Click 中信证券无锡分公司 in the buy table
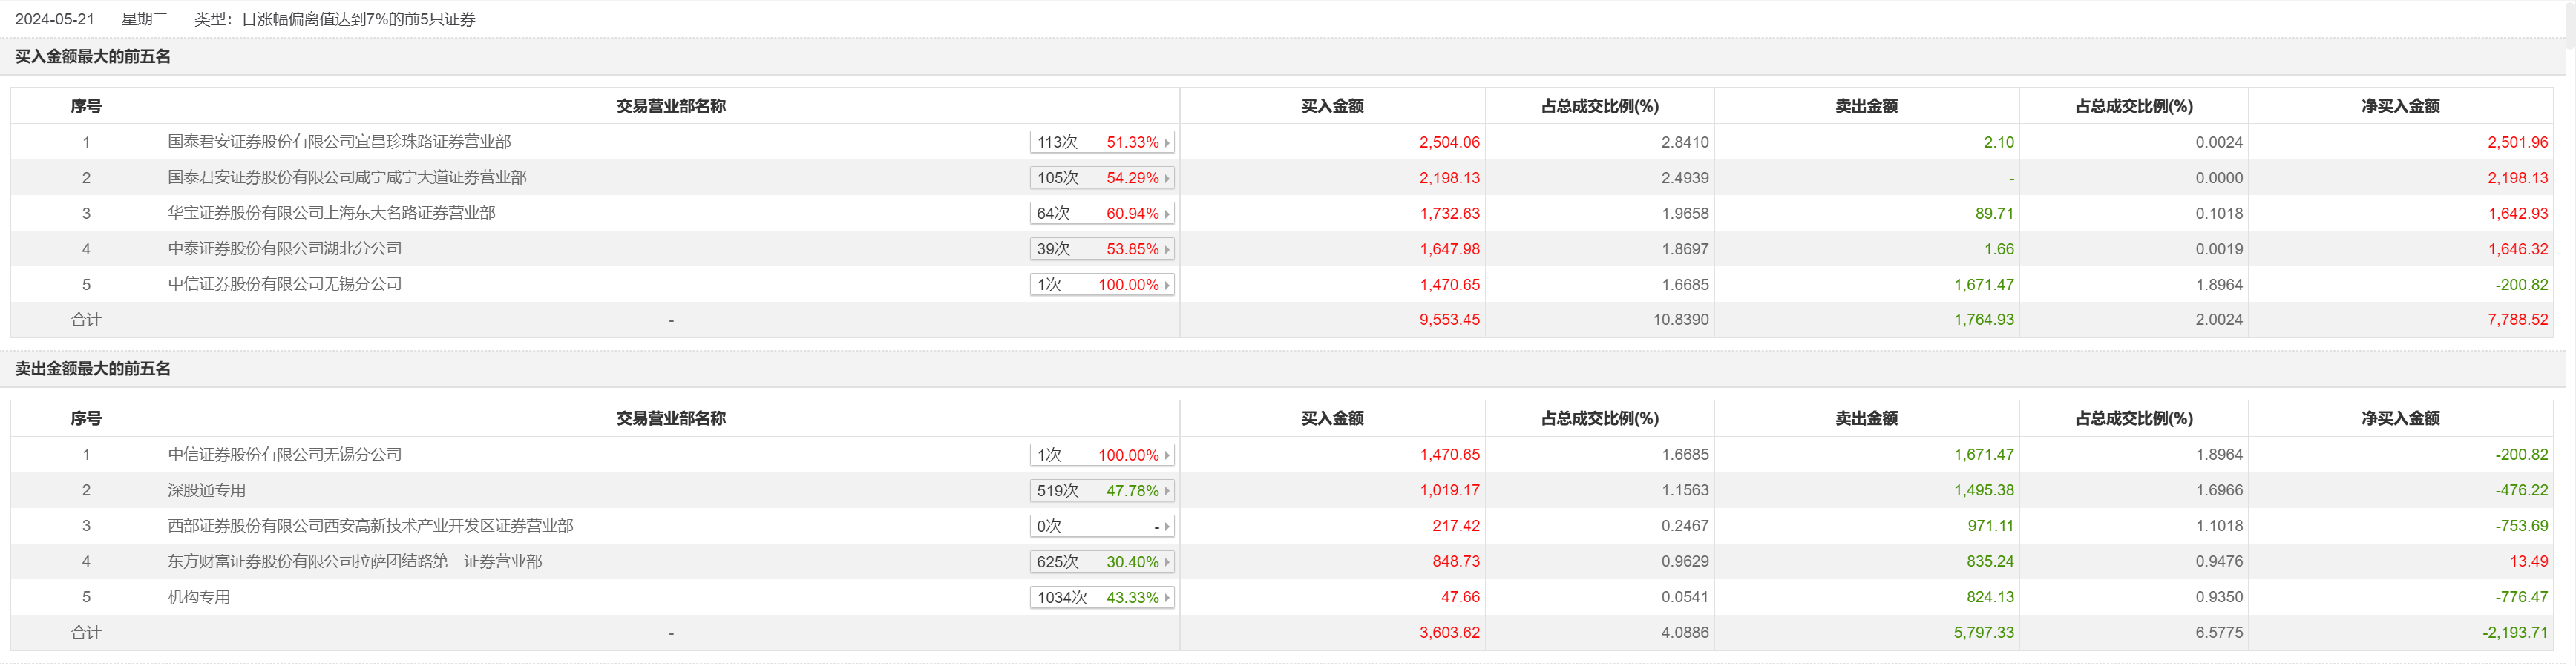Screen dimensions: 2576x666 [285, 284]
